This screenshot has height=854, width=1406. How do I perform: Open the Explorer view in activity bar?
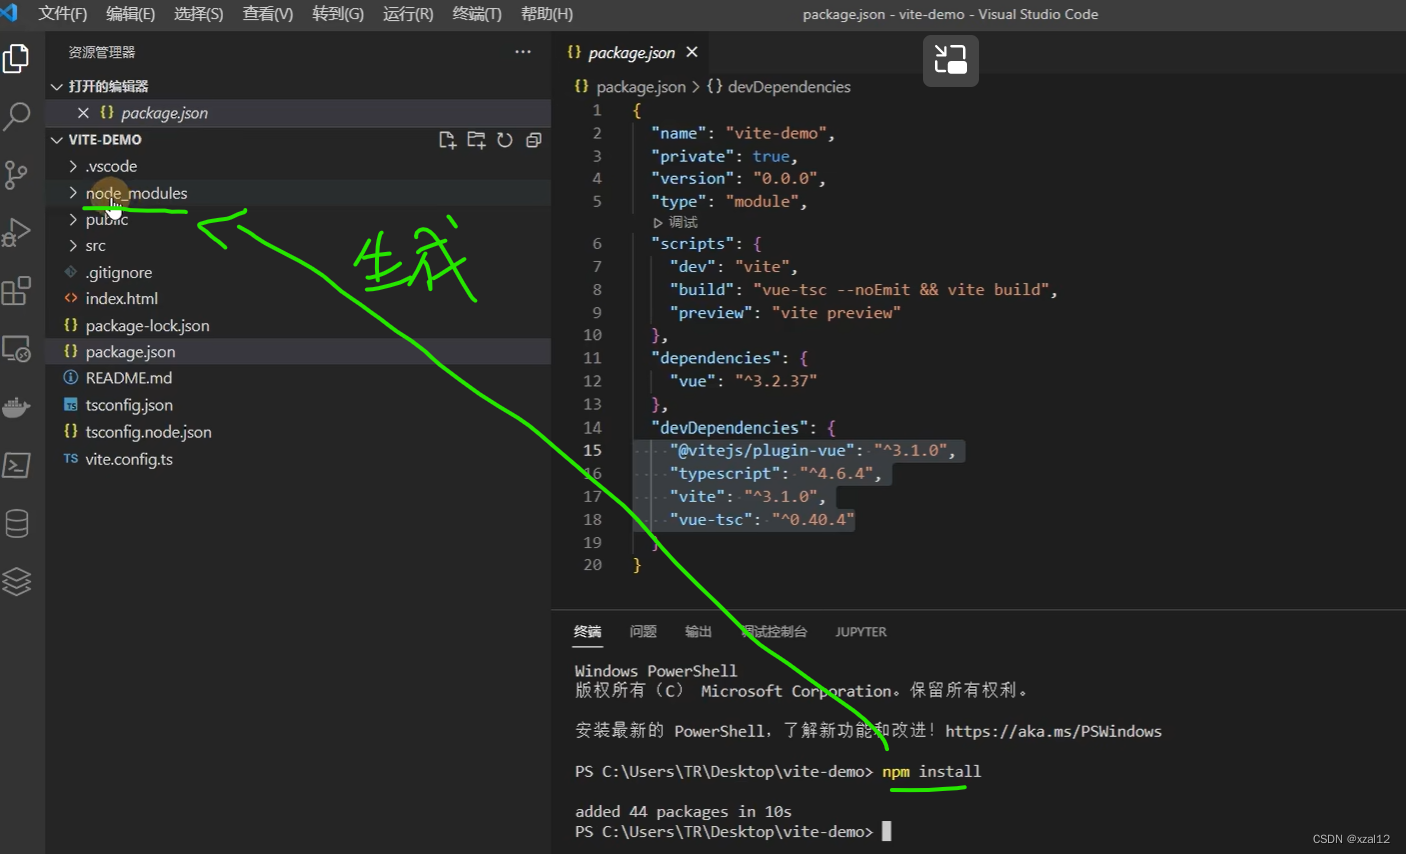16,59
